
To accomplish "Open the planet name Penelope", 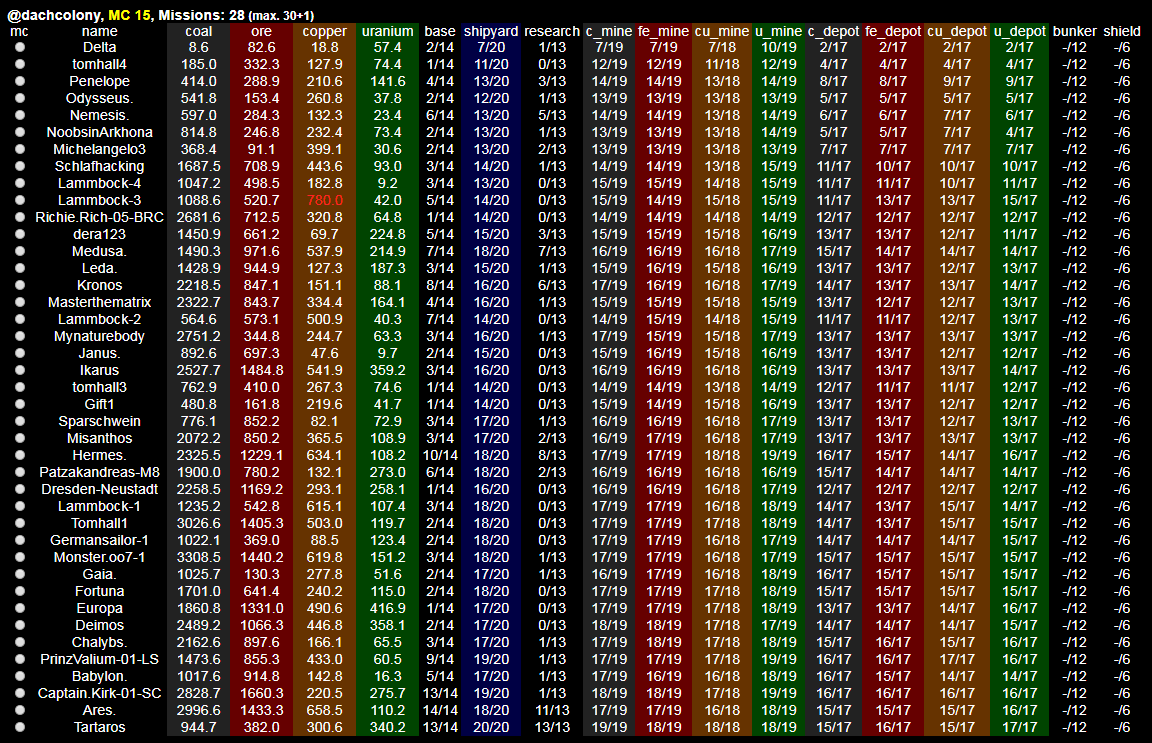I will tap(99, 81).
